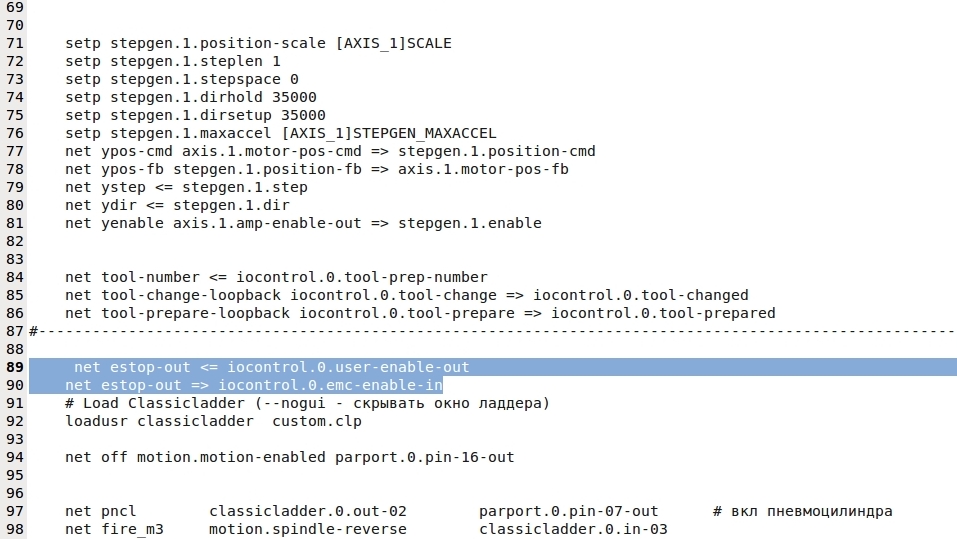Click motion.spindle-reverse on line 98

(308, 529)
